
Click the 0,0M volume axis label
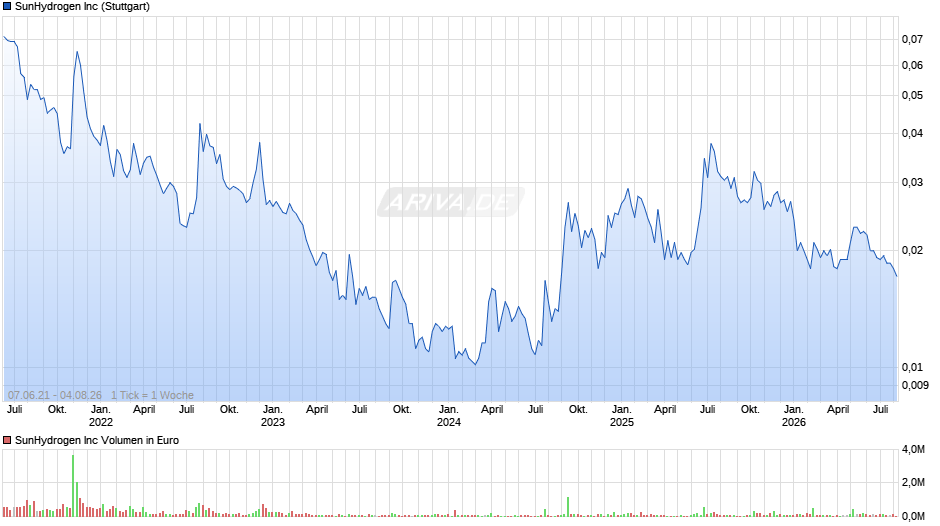click(x=913, y=516)
